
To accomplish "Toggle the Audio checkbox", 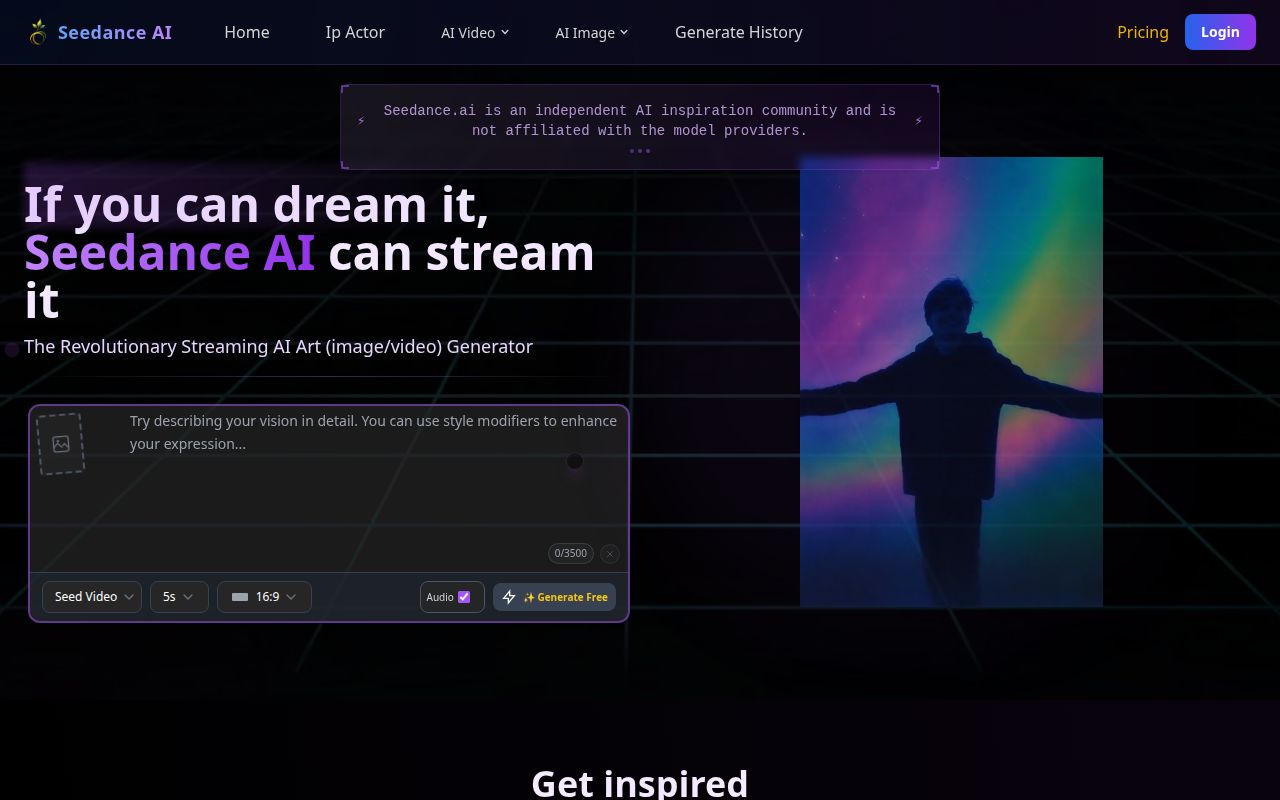I will [x=464, y=597].
